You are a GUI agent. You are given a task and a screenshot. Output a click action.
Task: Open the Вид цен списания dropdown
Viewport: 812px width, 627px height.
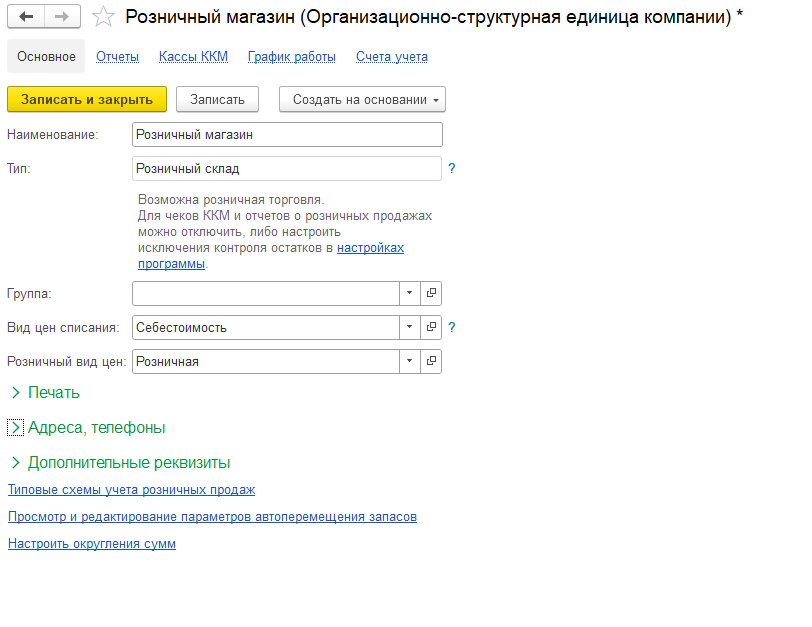(x=410, y=327)
